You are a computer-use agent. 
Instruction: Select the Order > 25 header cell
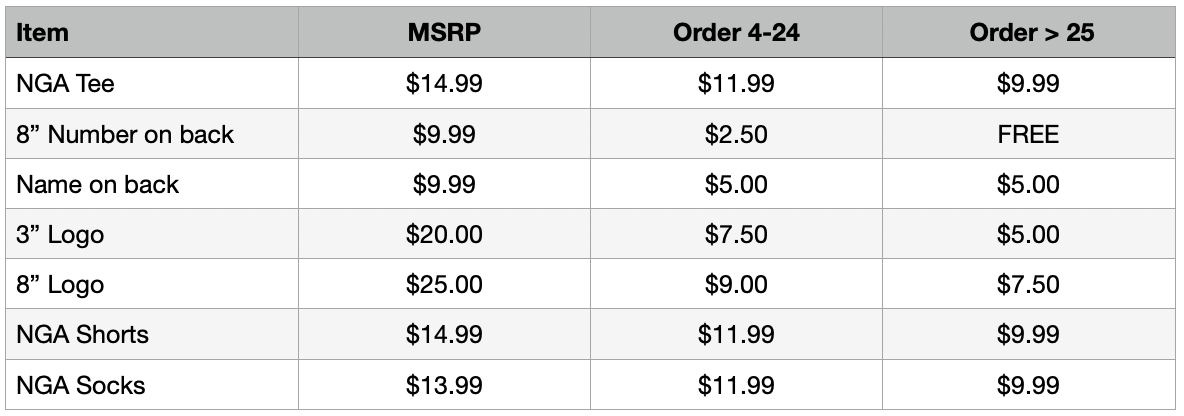click(x=1031, y=33)
